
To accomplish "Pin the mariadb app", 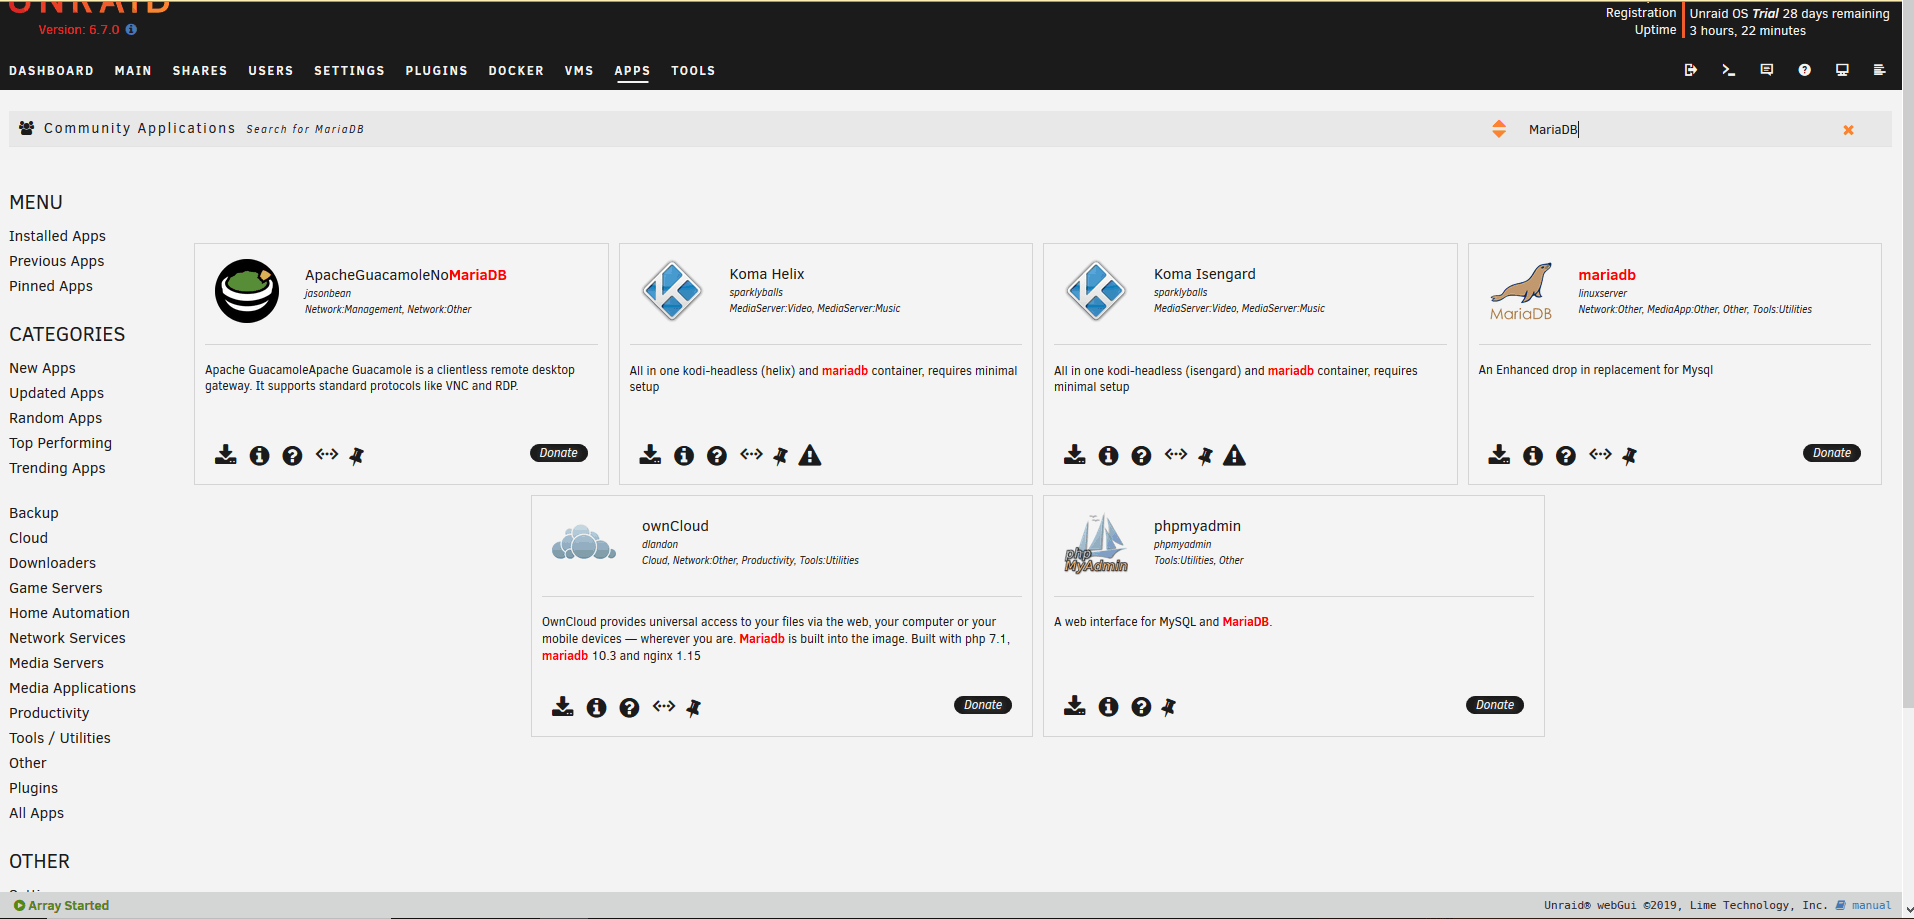I will click(1630, 456).
